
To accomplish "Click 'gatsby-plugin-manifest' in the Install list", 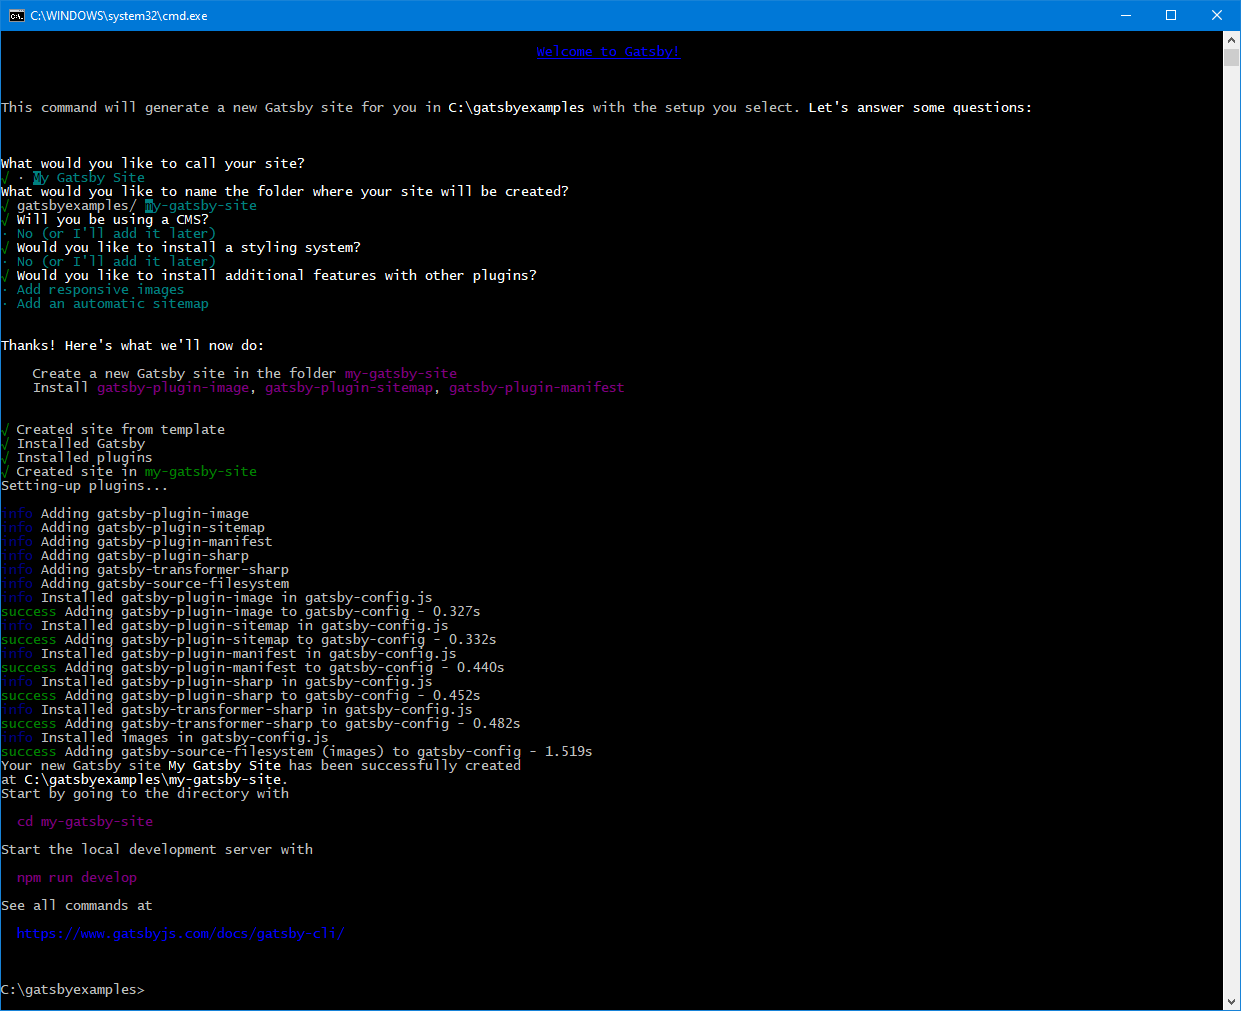I will coord(536,387).
